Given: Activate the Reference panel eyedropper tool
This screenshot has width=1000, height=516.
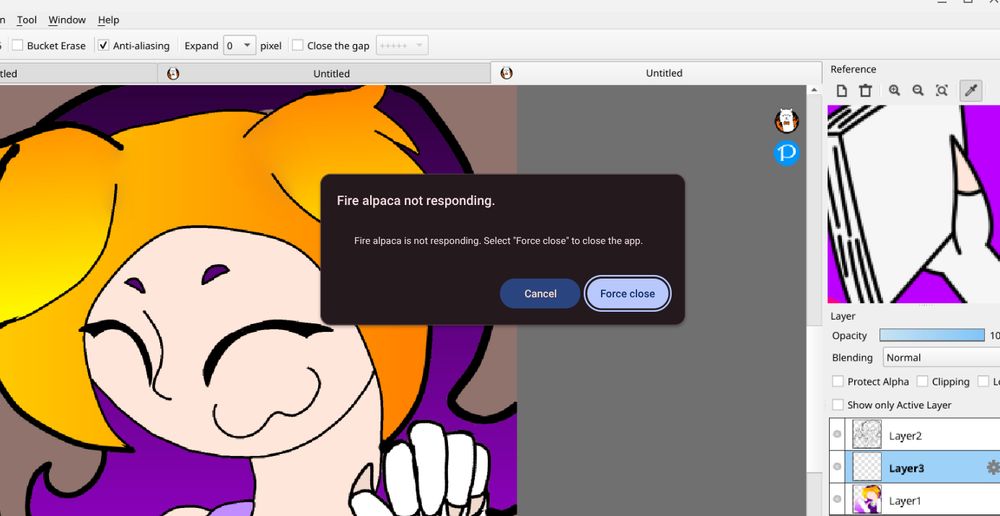Looking at the screenshot, I should pyautogui.click(x=971, y=91).
